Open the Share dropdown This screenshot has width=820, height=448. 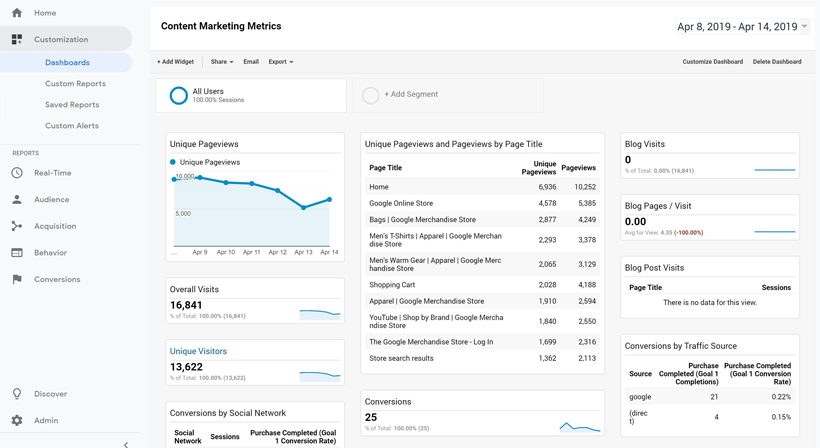tap(222, 62)
